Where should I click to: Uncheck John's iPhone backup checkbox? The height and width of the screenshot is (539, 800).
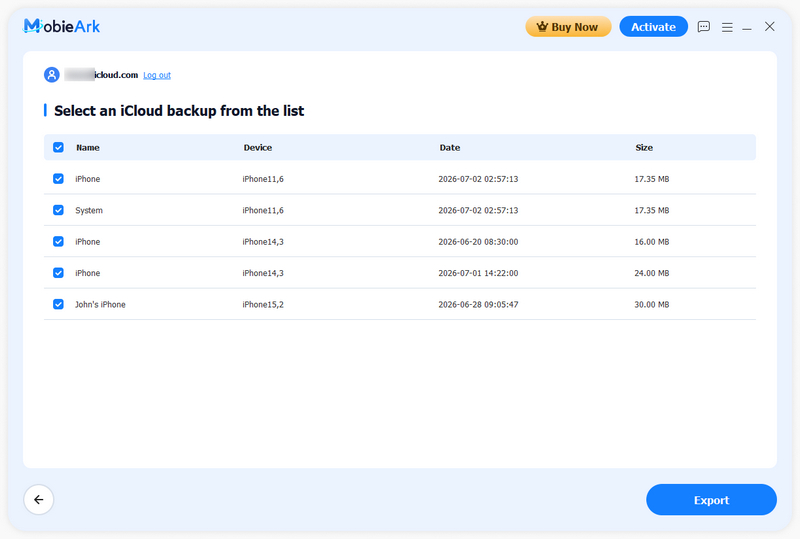58,304
